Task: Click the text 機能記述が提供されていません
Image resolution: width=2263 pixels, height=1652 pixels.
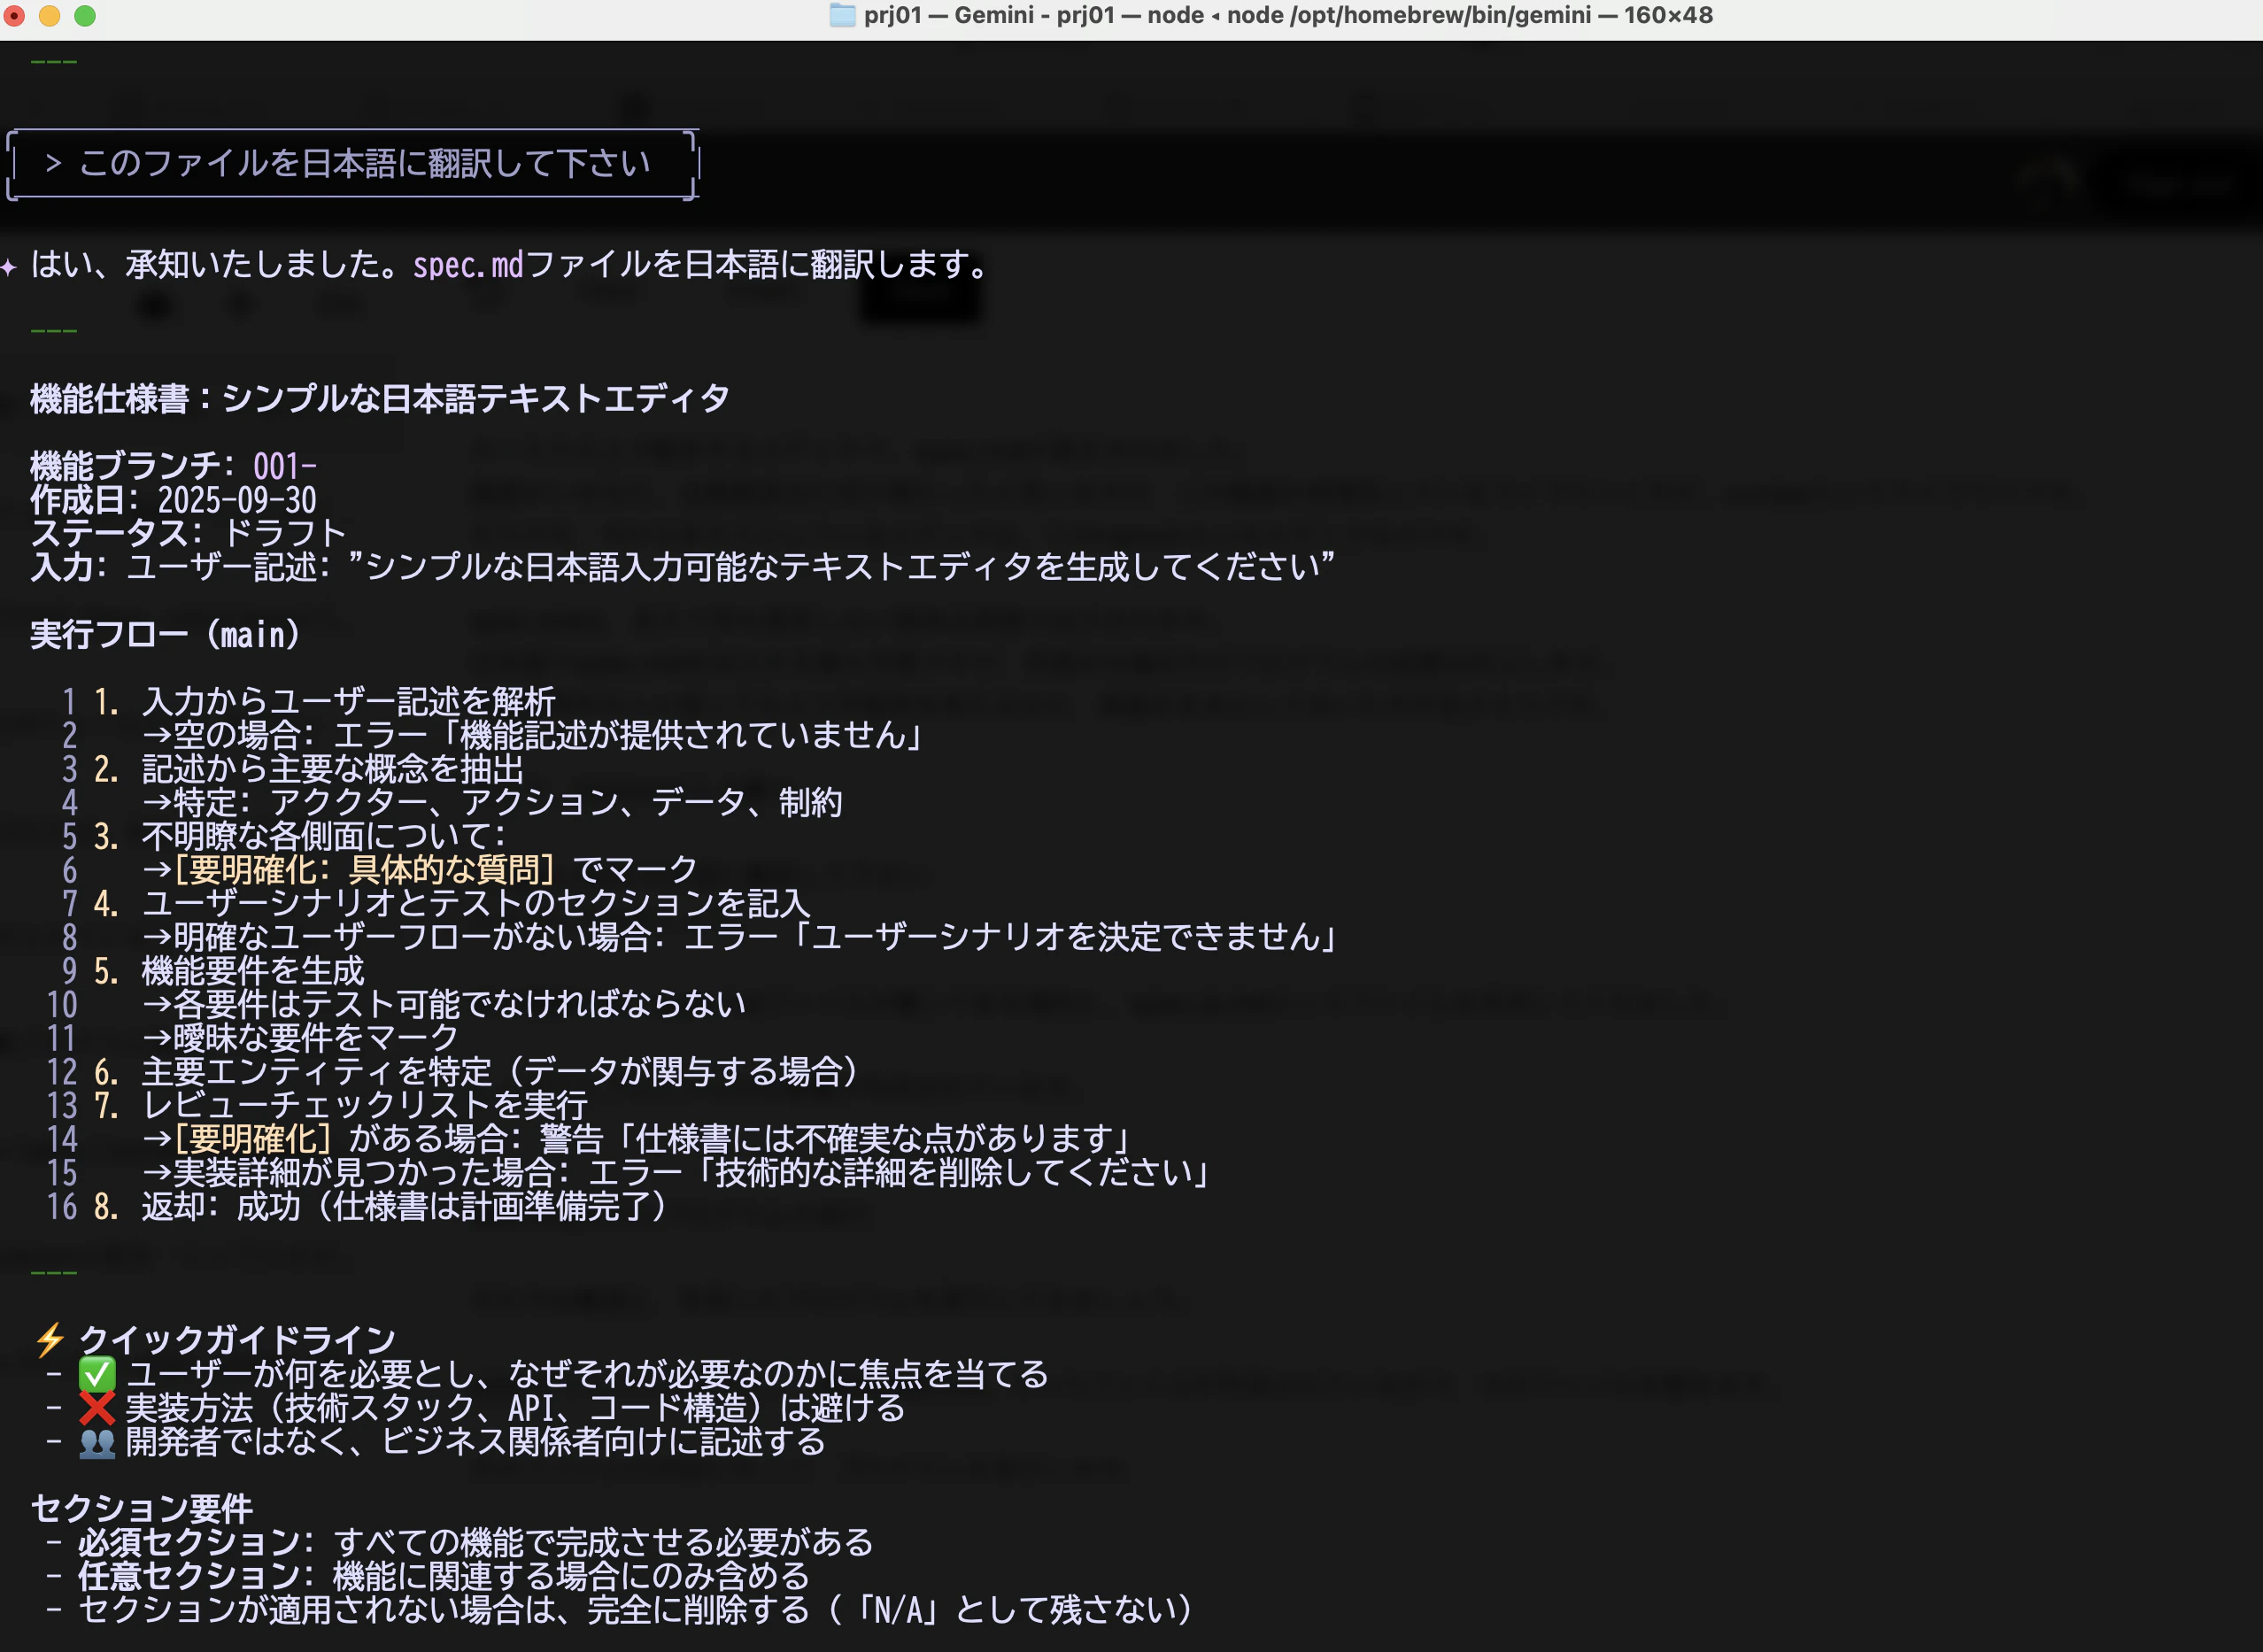Action: coord(683,736)
